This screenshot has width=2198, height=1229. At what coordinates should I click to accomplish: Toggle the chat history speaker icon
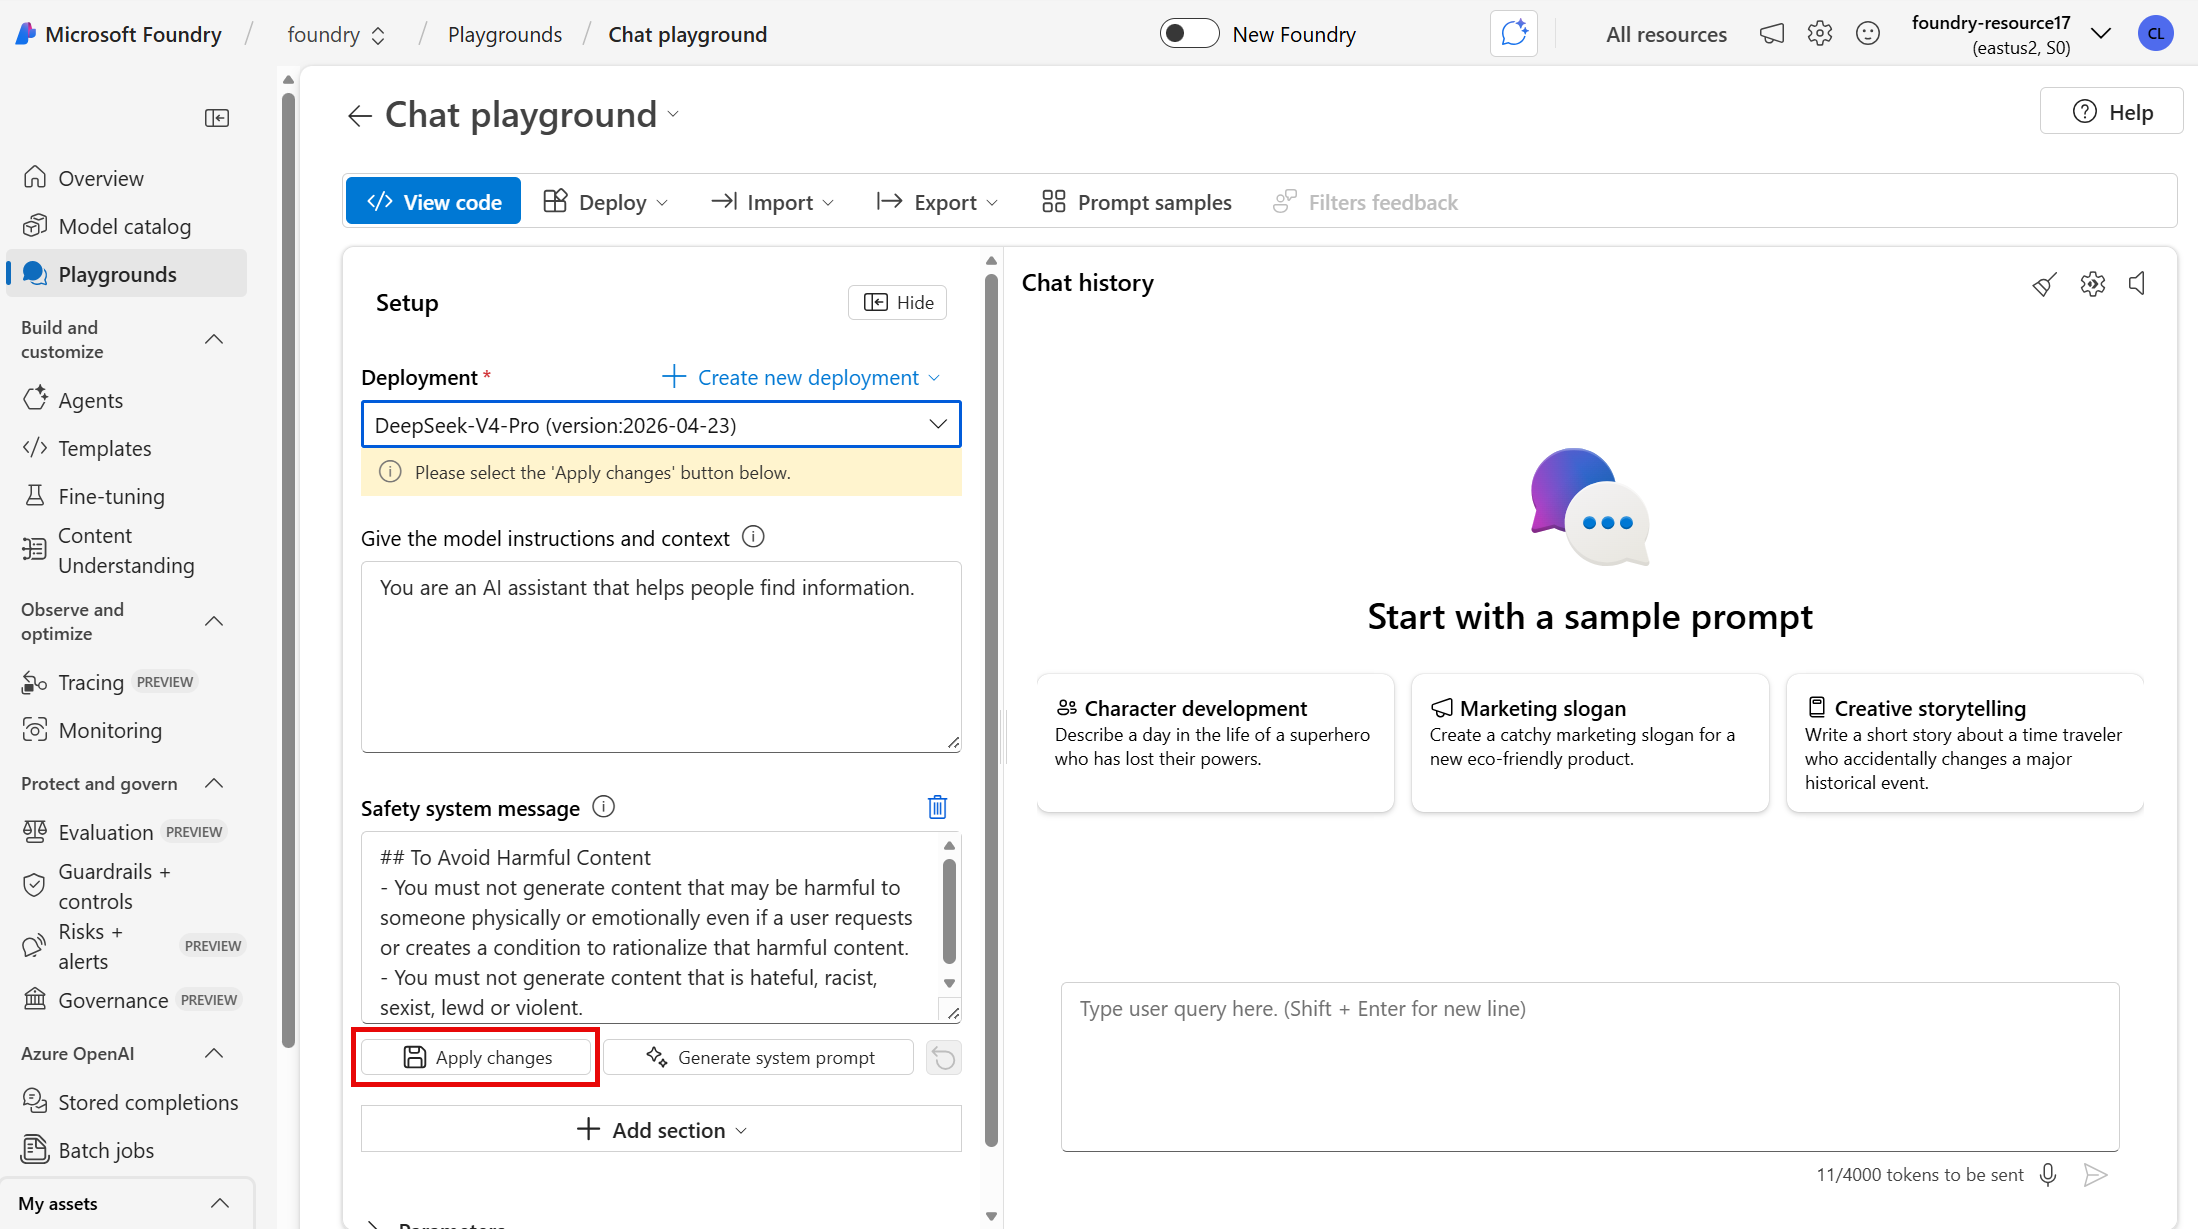[x=2137, y=284]
